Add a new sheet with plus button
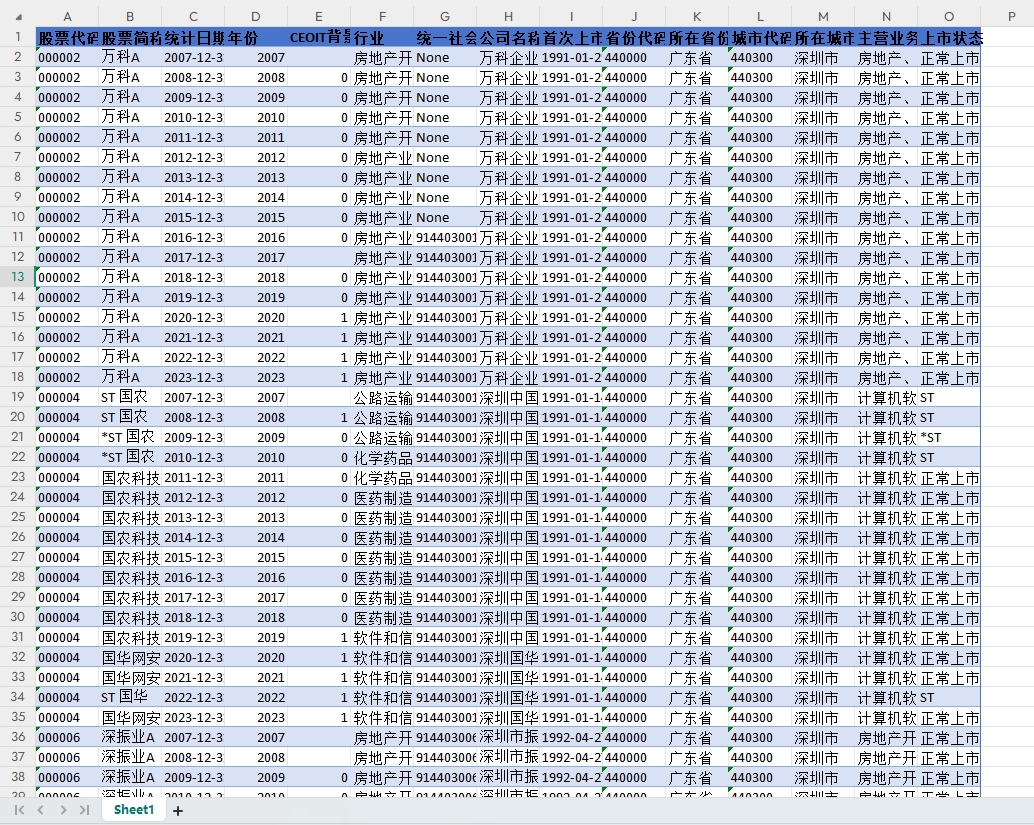1034x825 pixels. (x=177, y=810)
